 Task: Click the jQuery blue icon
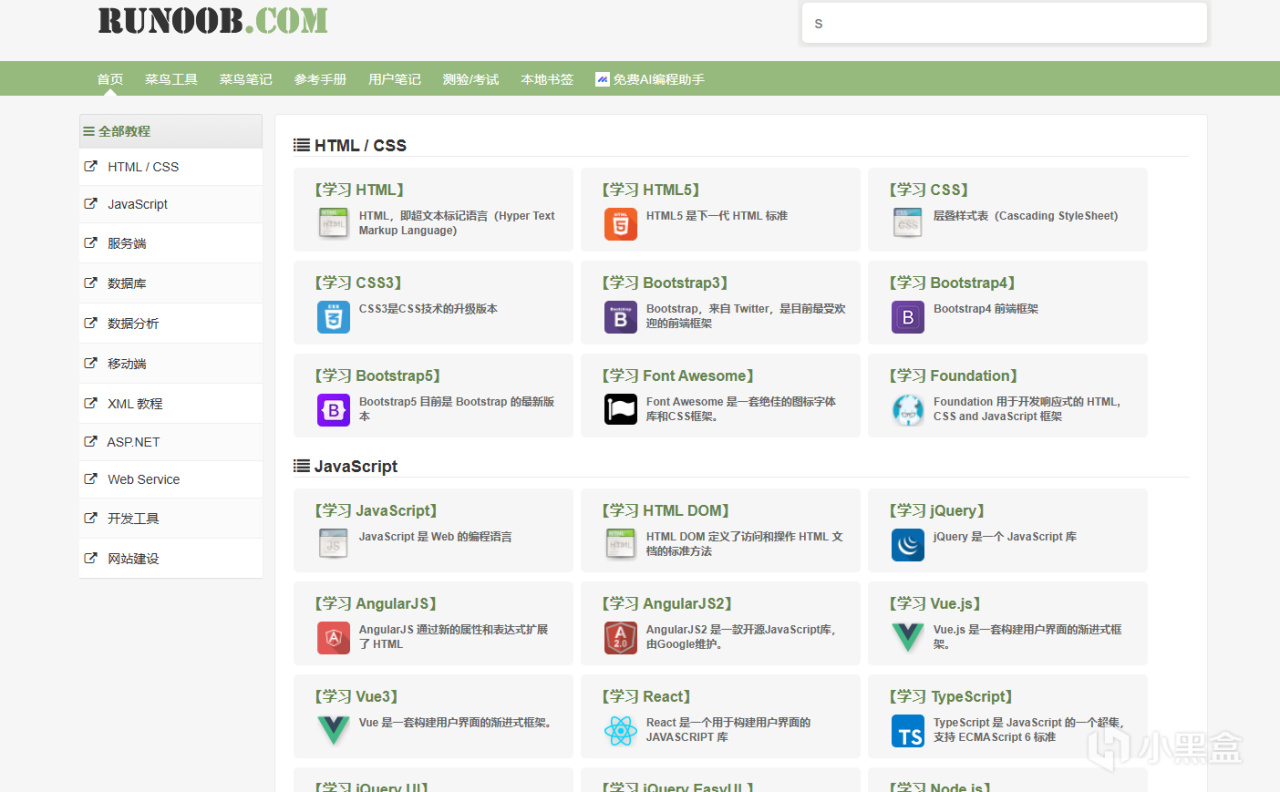coord(908,544)
